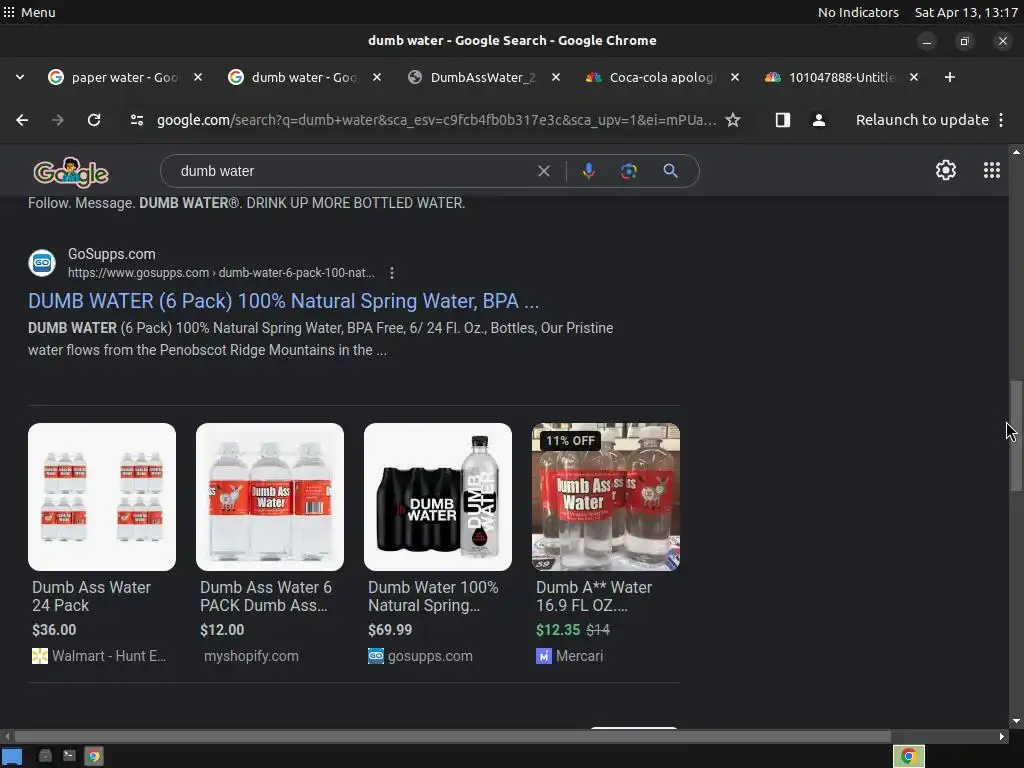This screenshot has height=768, width=1024.
Task: Close the paper water tab
Action: pyautogui.click(x=198, y=77)
